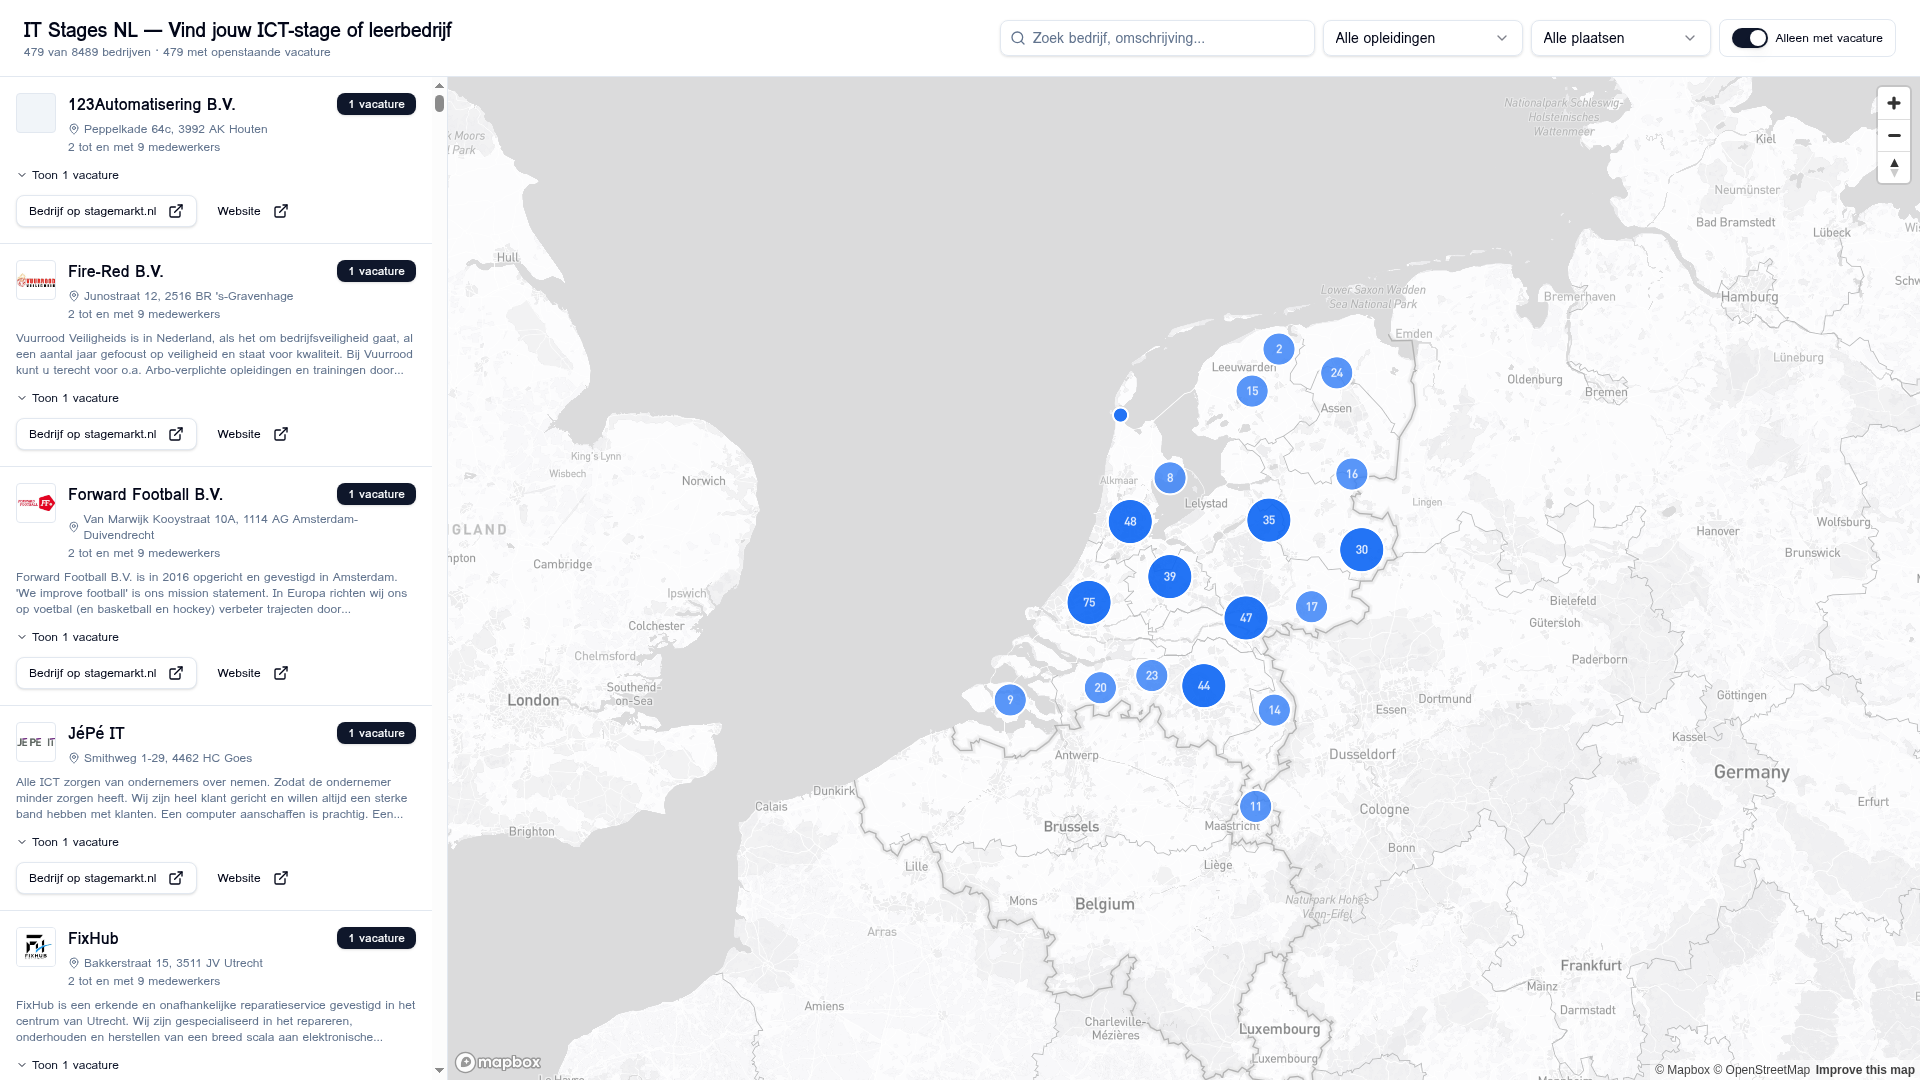This screenshot has height=1080, width=1920.
Task: Click the Forward Football company logo
Action: point(36,503)
